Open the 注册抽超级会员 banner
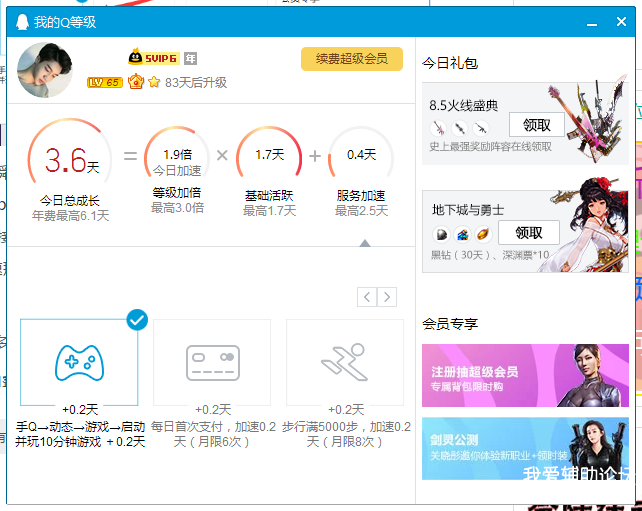Screen dimensions: 642x511 pos(525,375)
